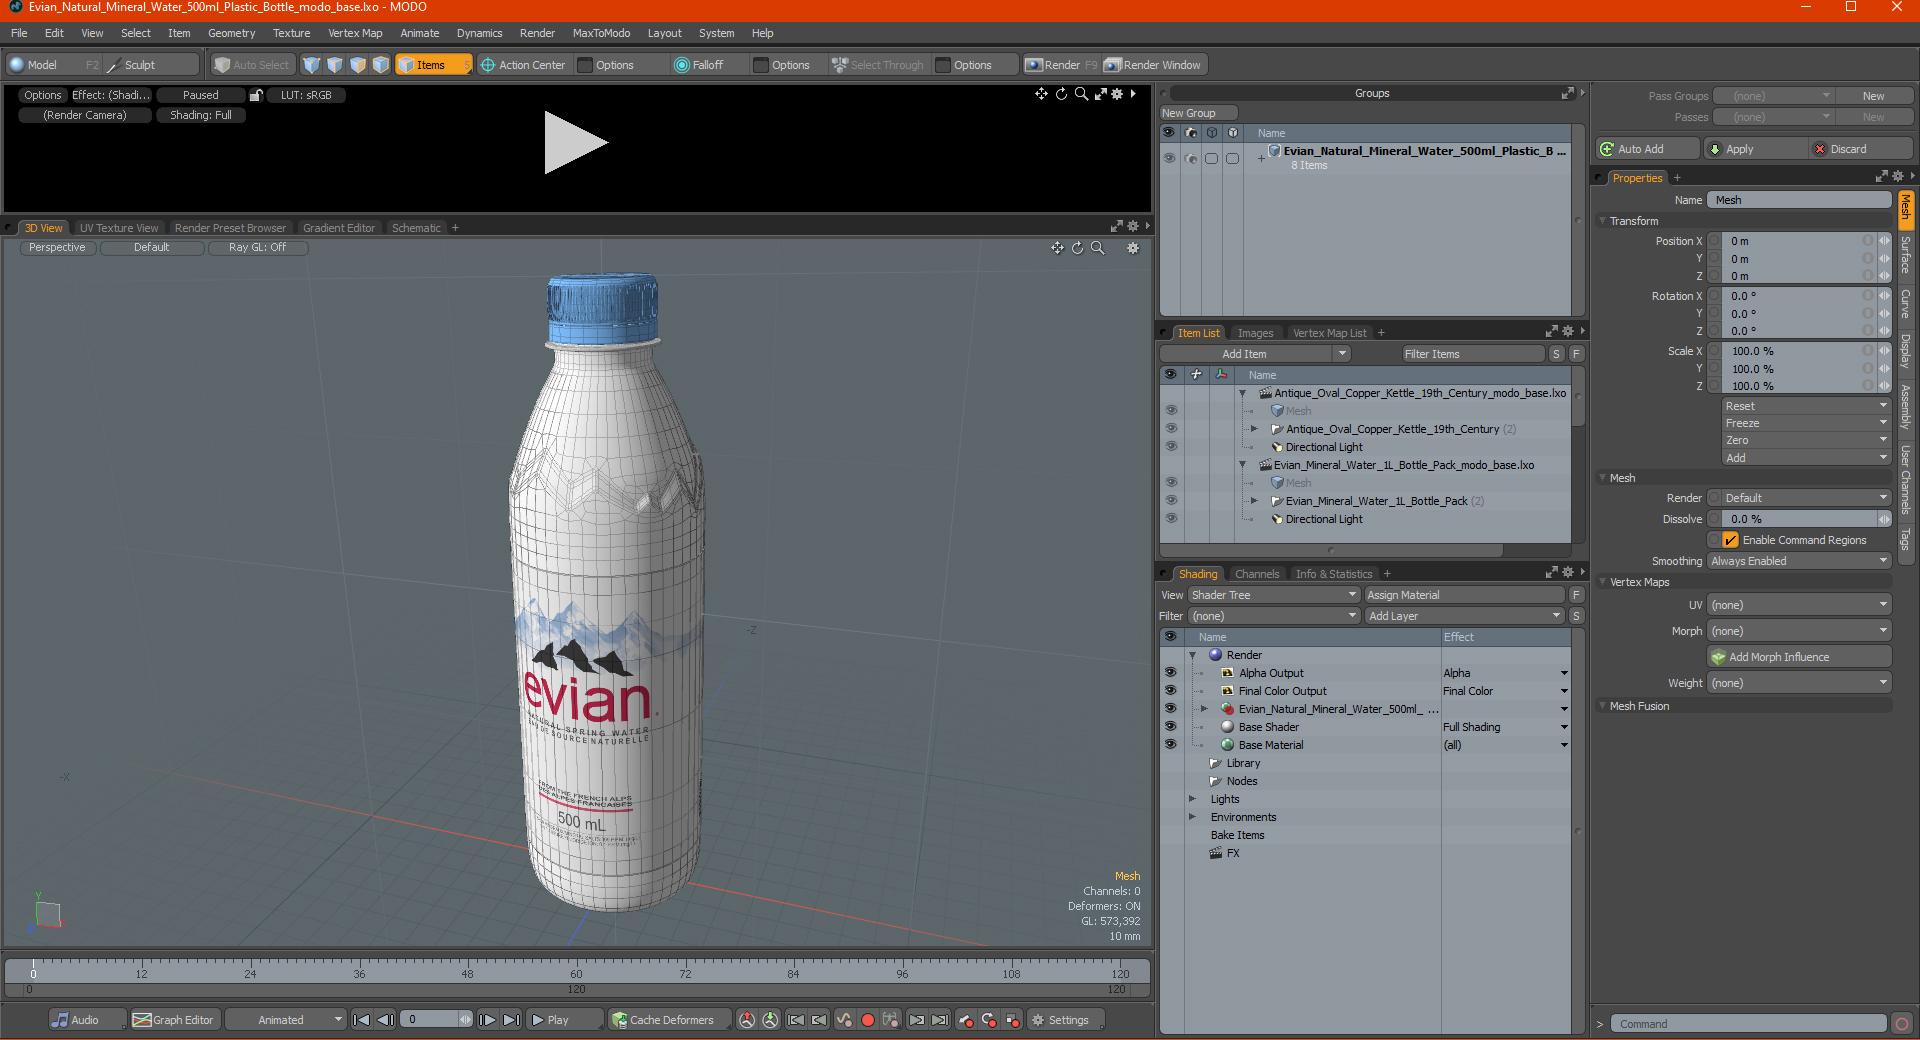Select Edges mode cube icon

click(335, 65)
